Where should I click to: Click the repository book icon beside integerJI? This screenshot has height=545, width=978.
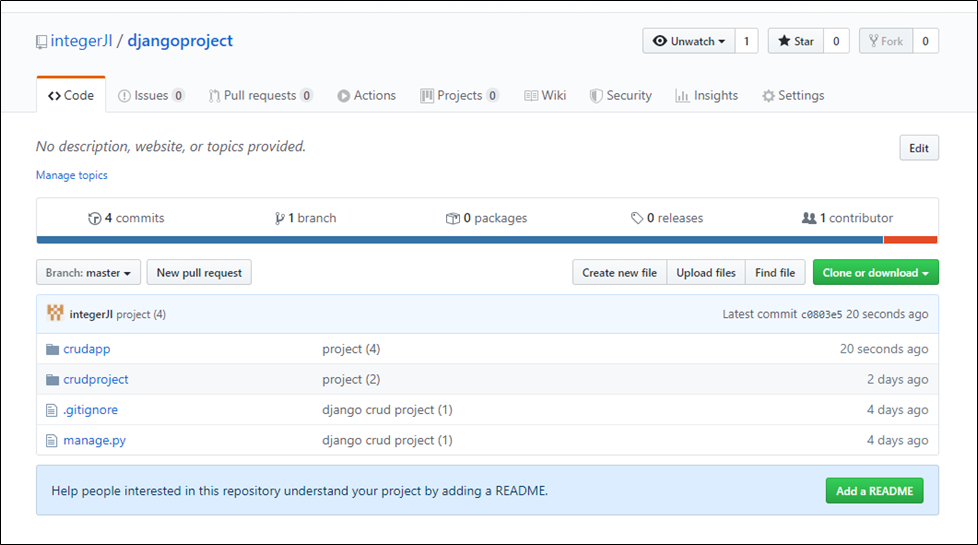click(x=41, y=42)
